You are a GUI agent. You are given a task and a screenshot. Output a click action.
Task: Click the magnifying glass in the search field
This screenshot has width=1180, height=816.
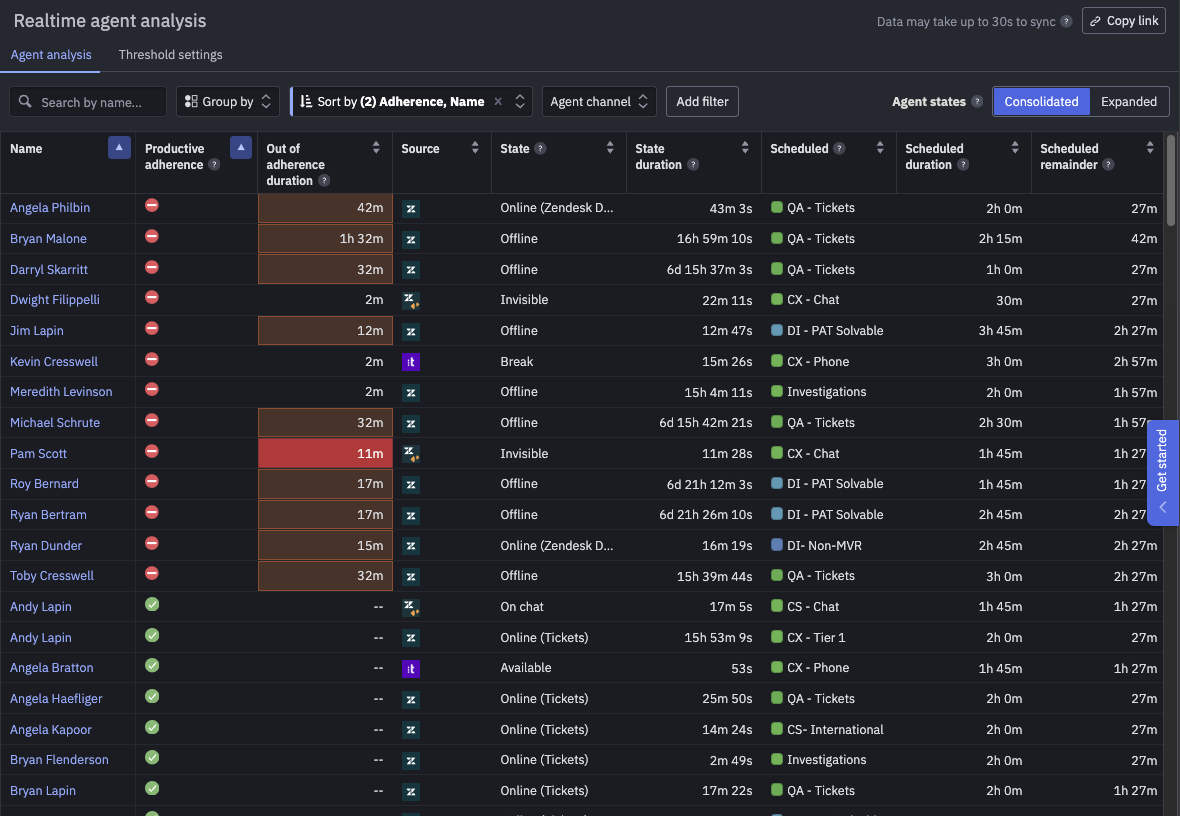tap(24, 101)
